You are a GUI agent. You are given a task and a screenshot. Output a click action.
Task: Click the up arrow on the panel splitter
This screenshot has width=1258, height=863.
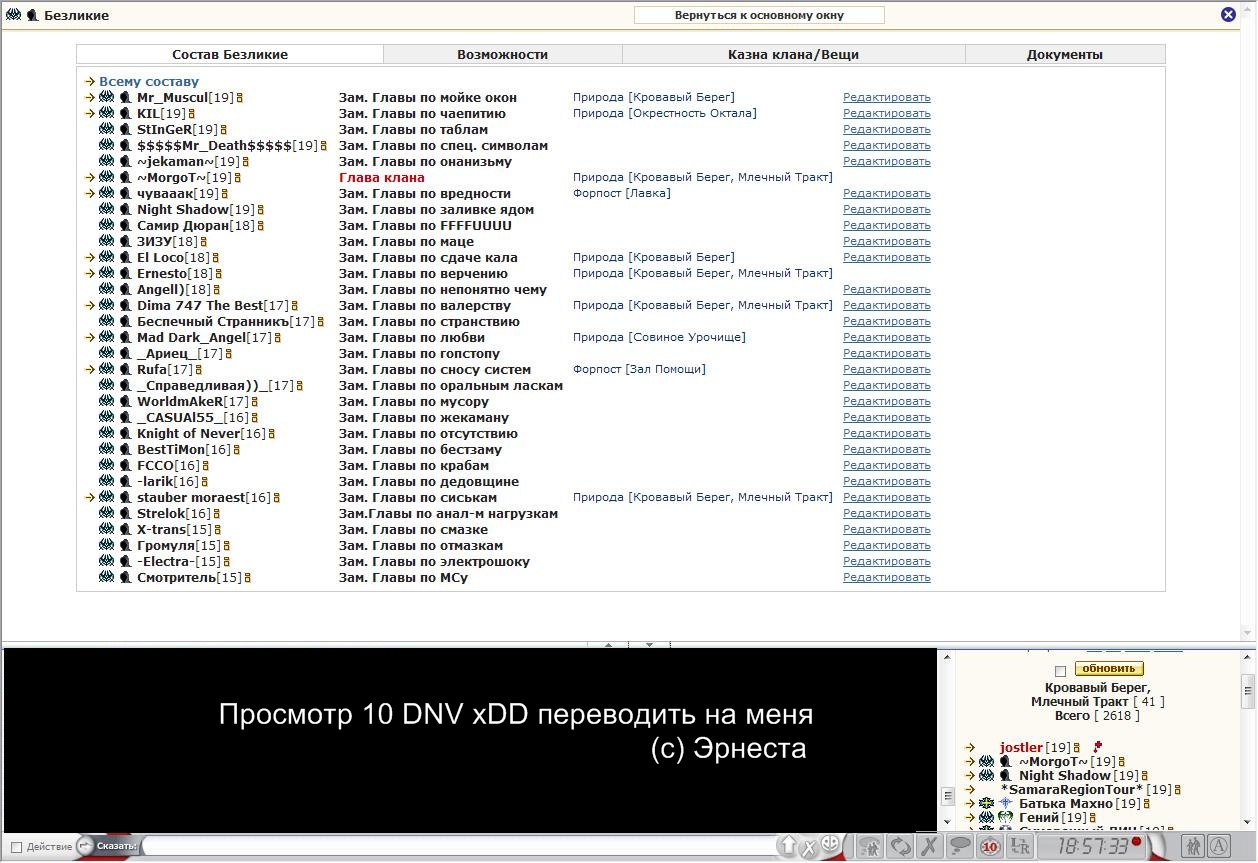[608, 645]
